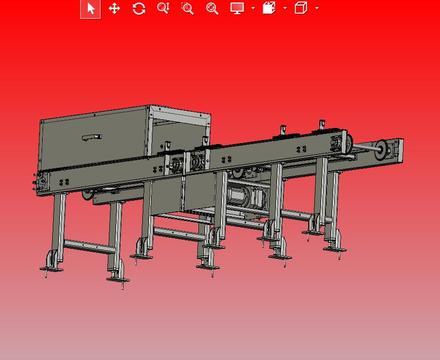
Task: Click the left end cap of the conveyor
Action: (x=42, y=183)
